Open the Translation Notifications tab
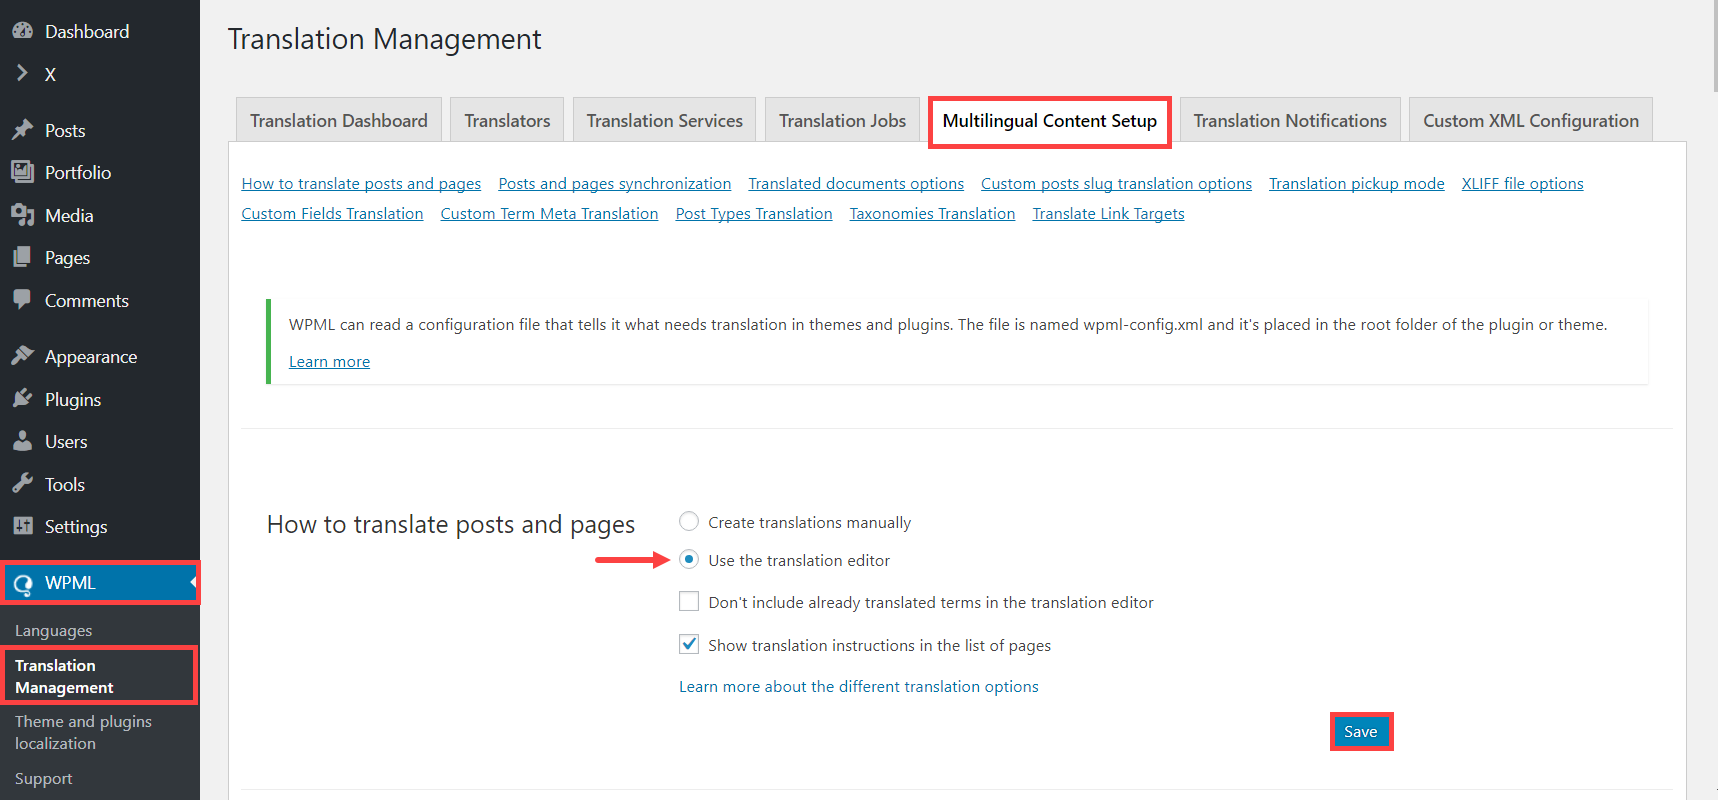 [1290, 120]
